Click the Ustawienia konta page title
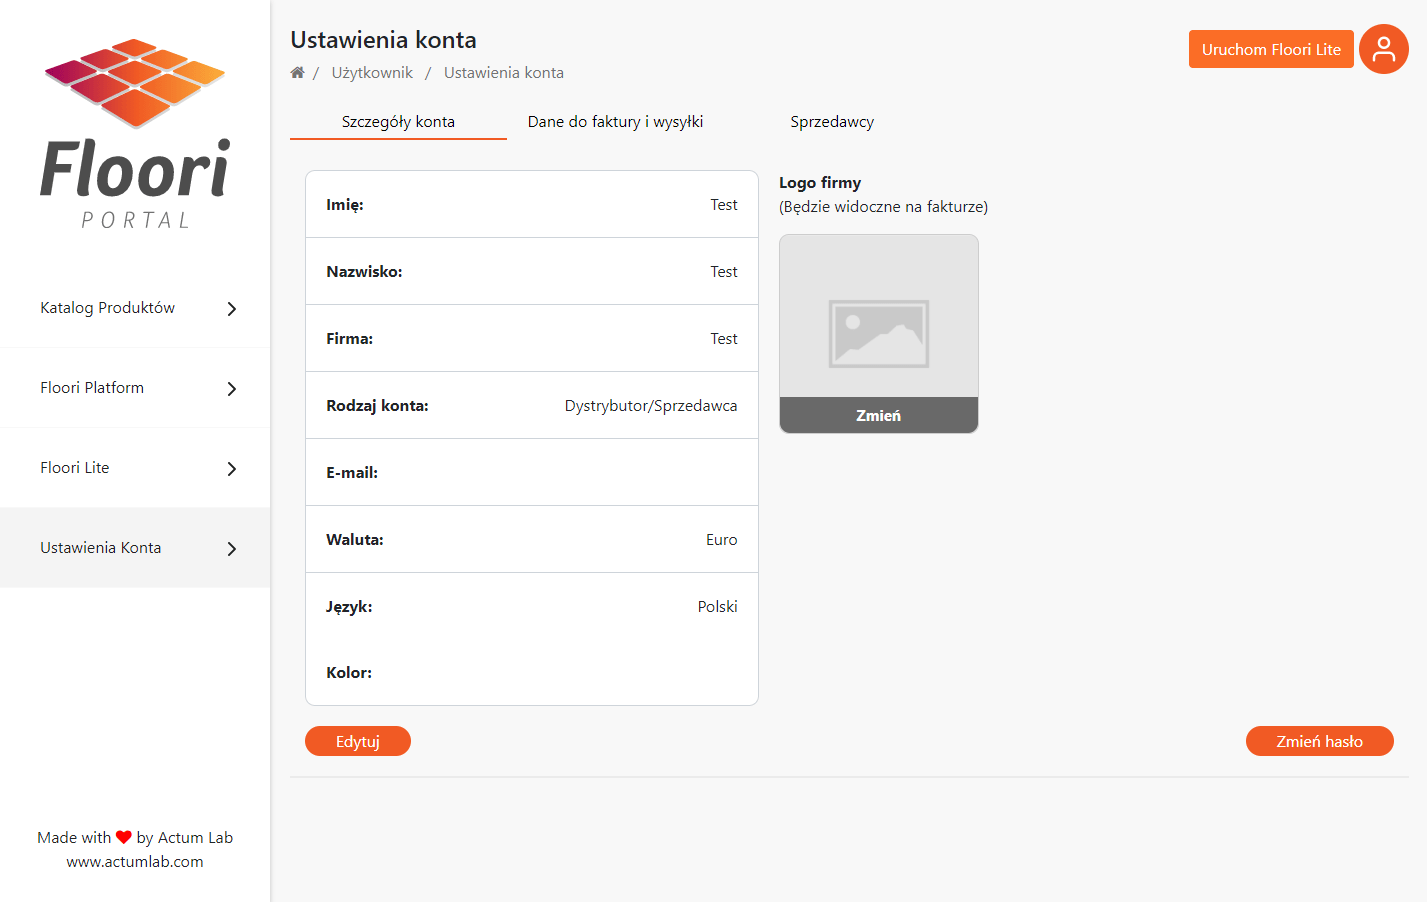The image size is (1427, 902). [384, 40]
